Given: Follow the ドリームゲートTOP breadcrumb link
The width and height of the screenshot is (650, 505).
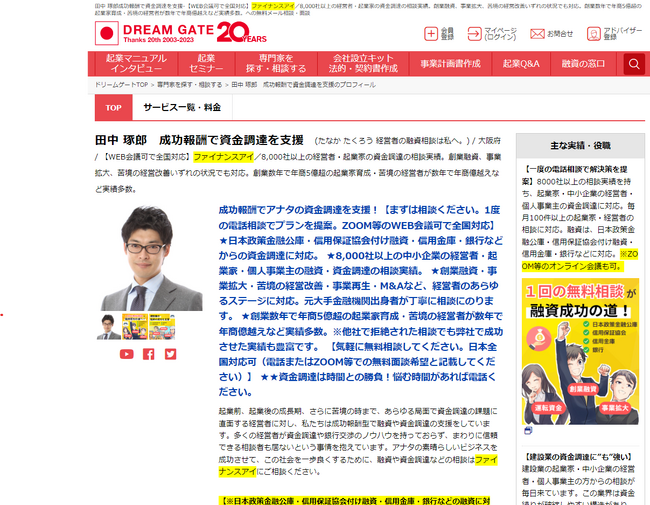Looking at the screenshot, I should [121, 85].
